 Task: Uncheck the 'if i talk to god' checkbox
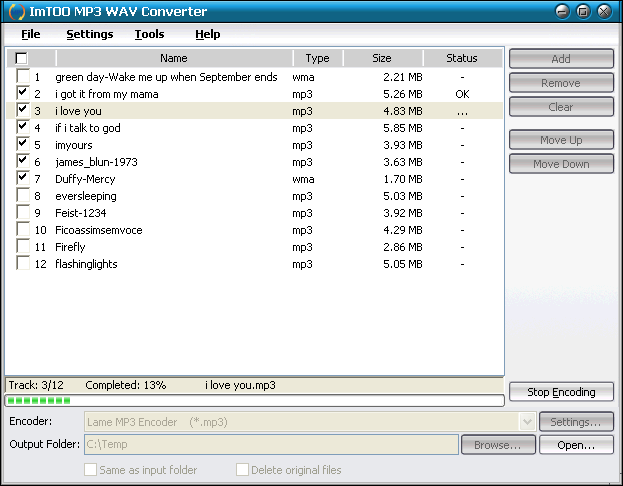23,127
